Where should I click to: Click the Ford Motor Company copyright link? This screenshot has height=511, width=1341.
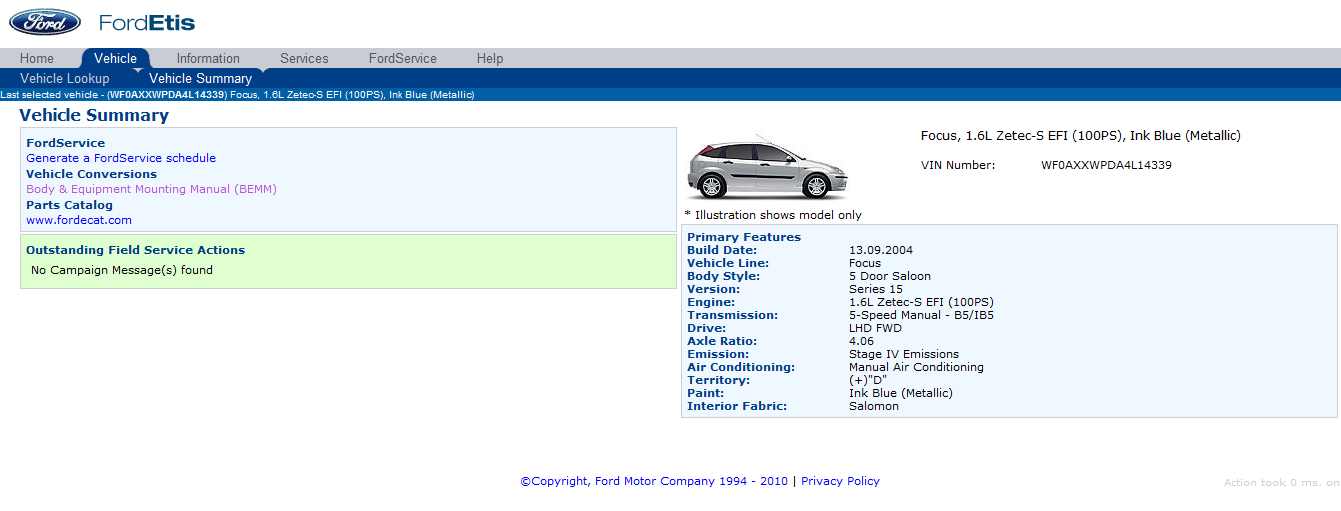click(654, 481)
